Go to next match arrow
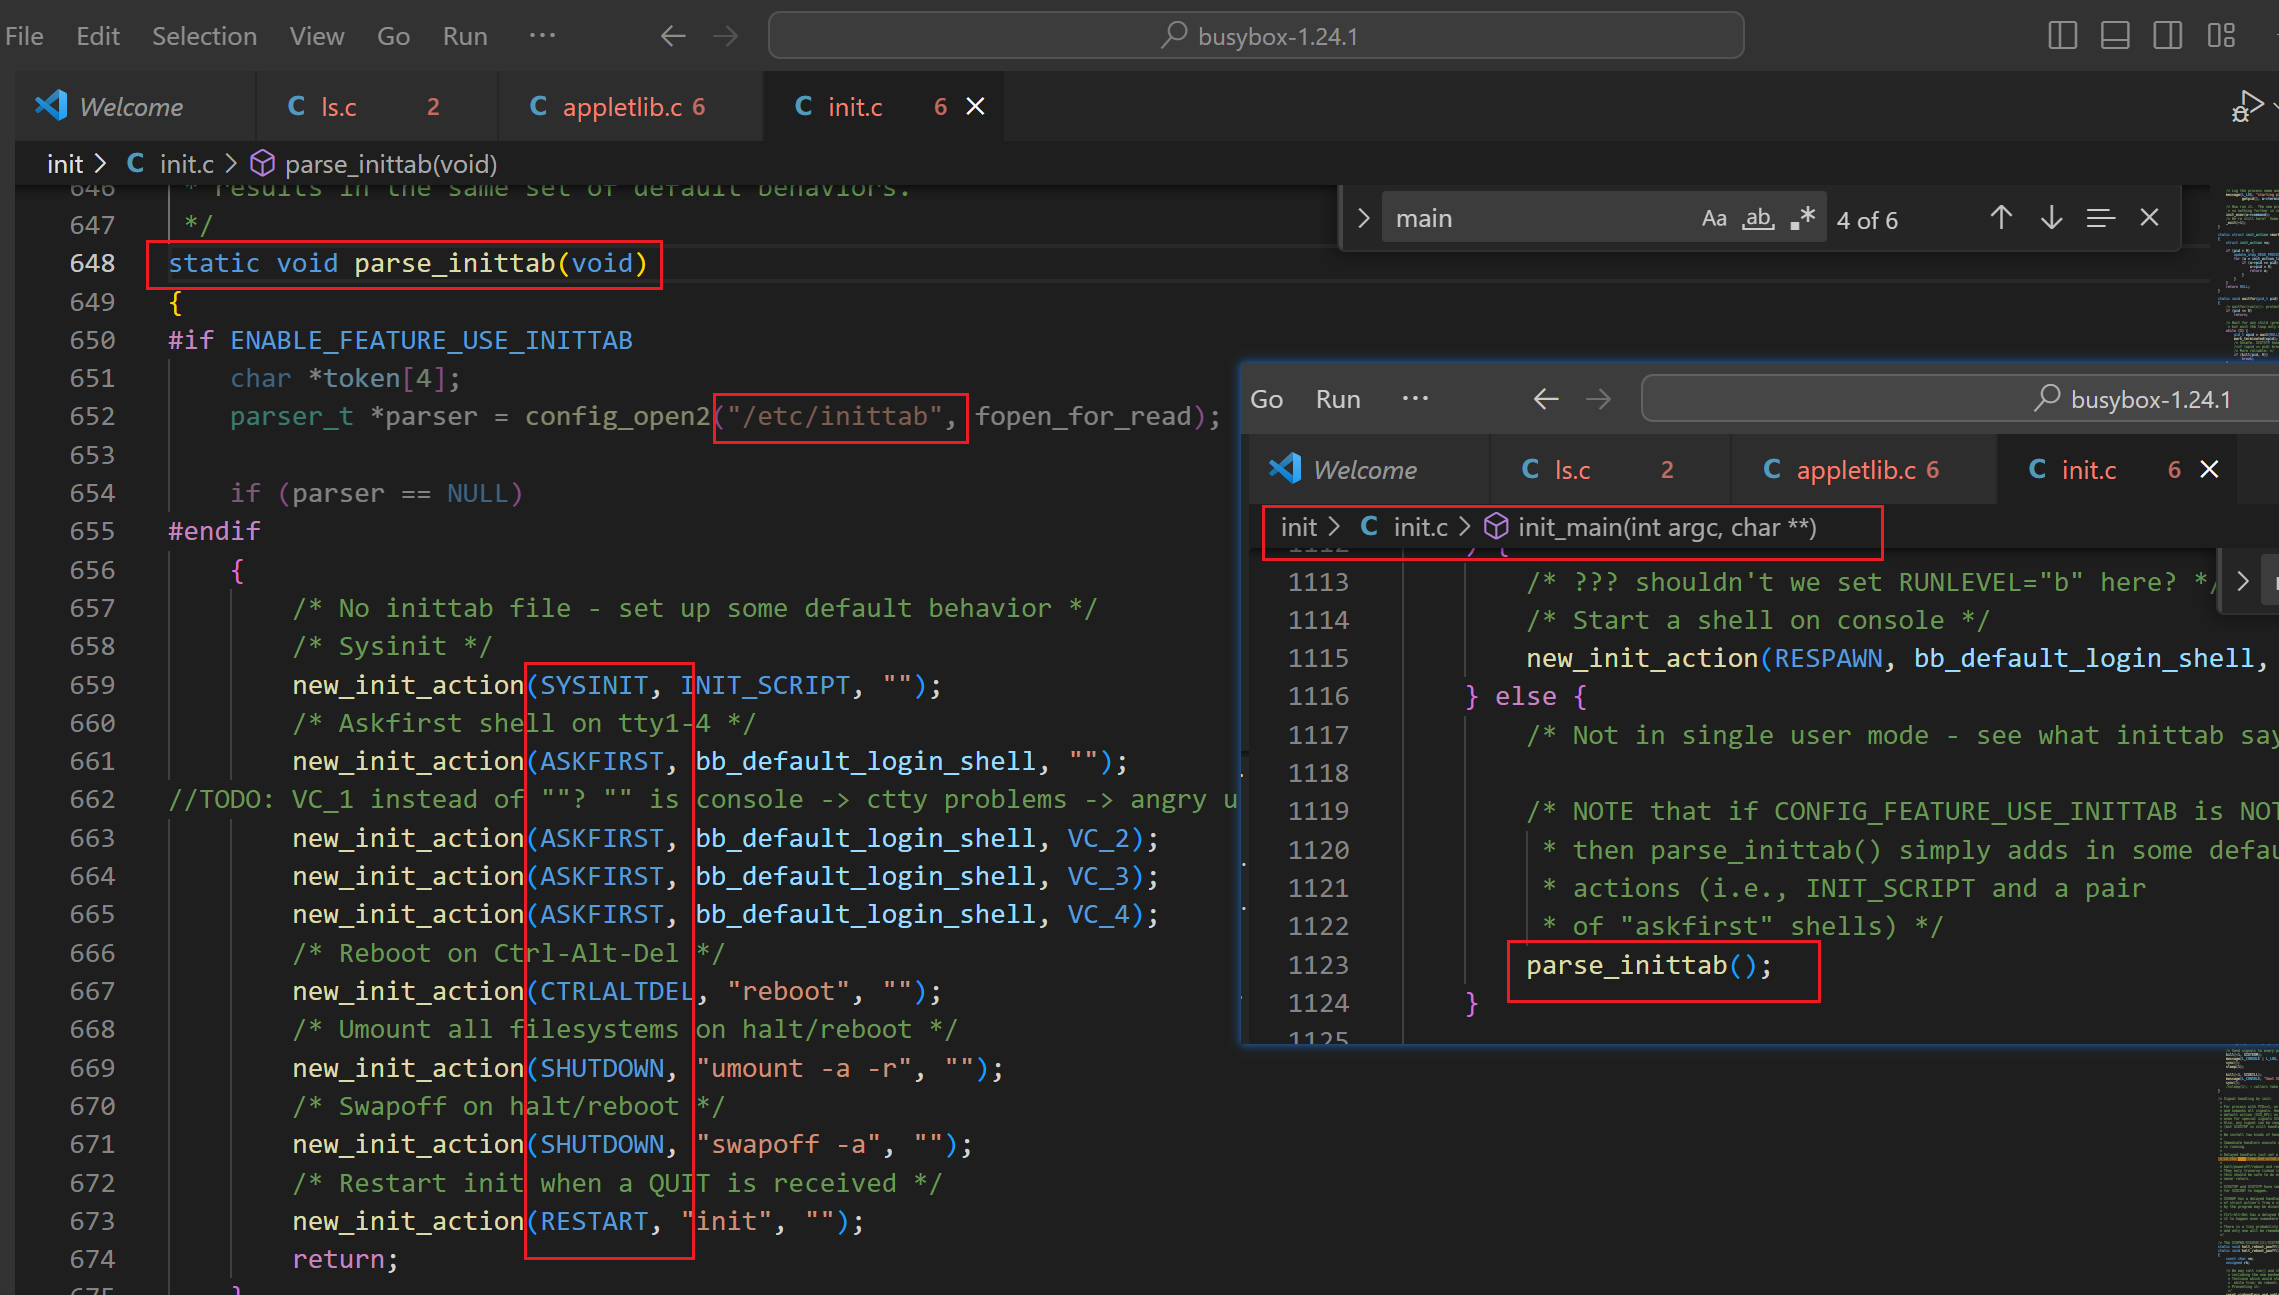The image size is (2279, 1295). (x=2051, y=218)
